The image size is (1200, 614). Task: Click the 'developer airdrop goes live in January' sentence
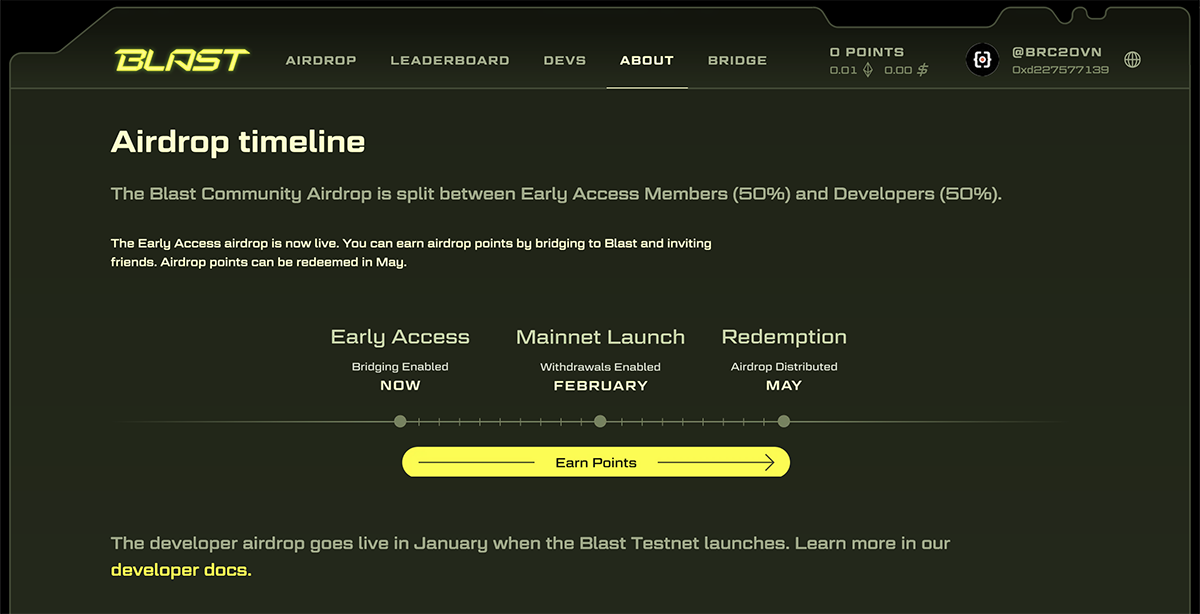(x=530, y=544)
